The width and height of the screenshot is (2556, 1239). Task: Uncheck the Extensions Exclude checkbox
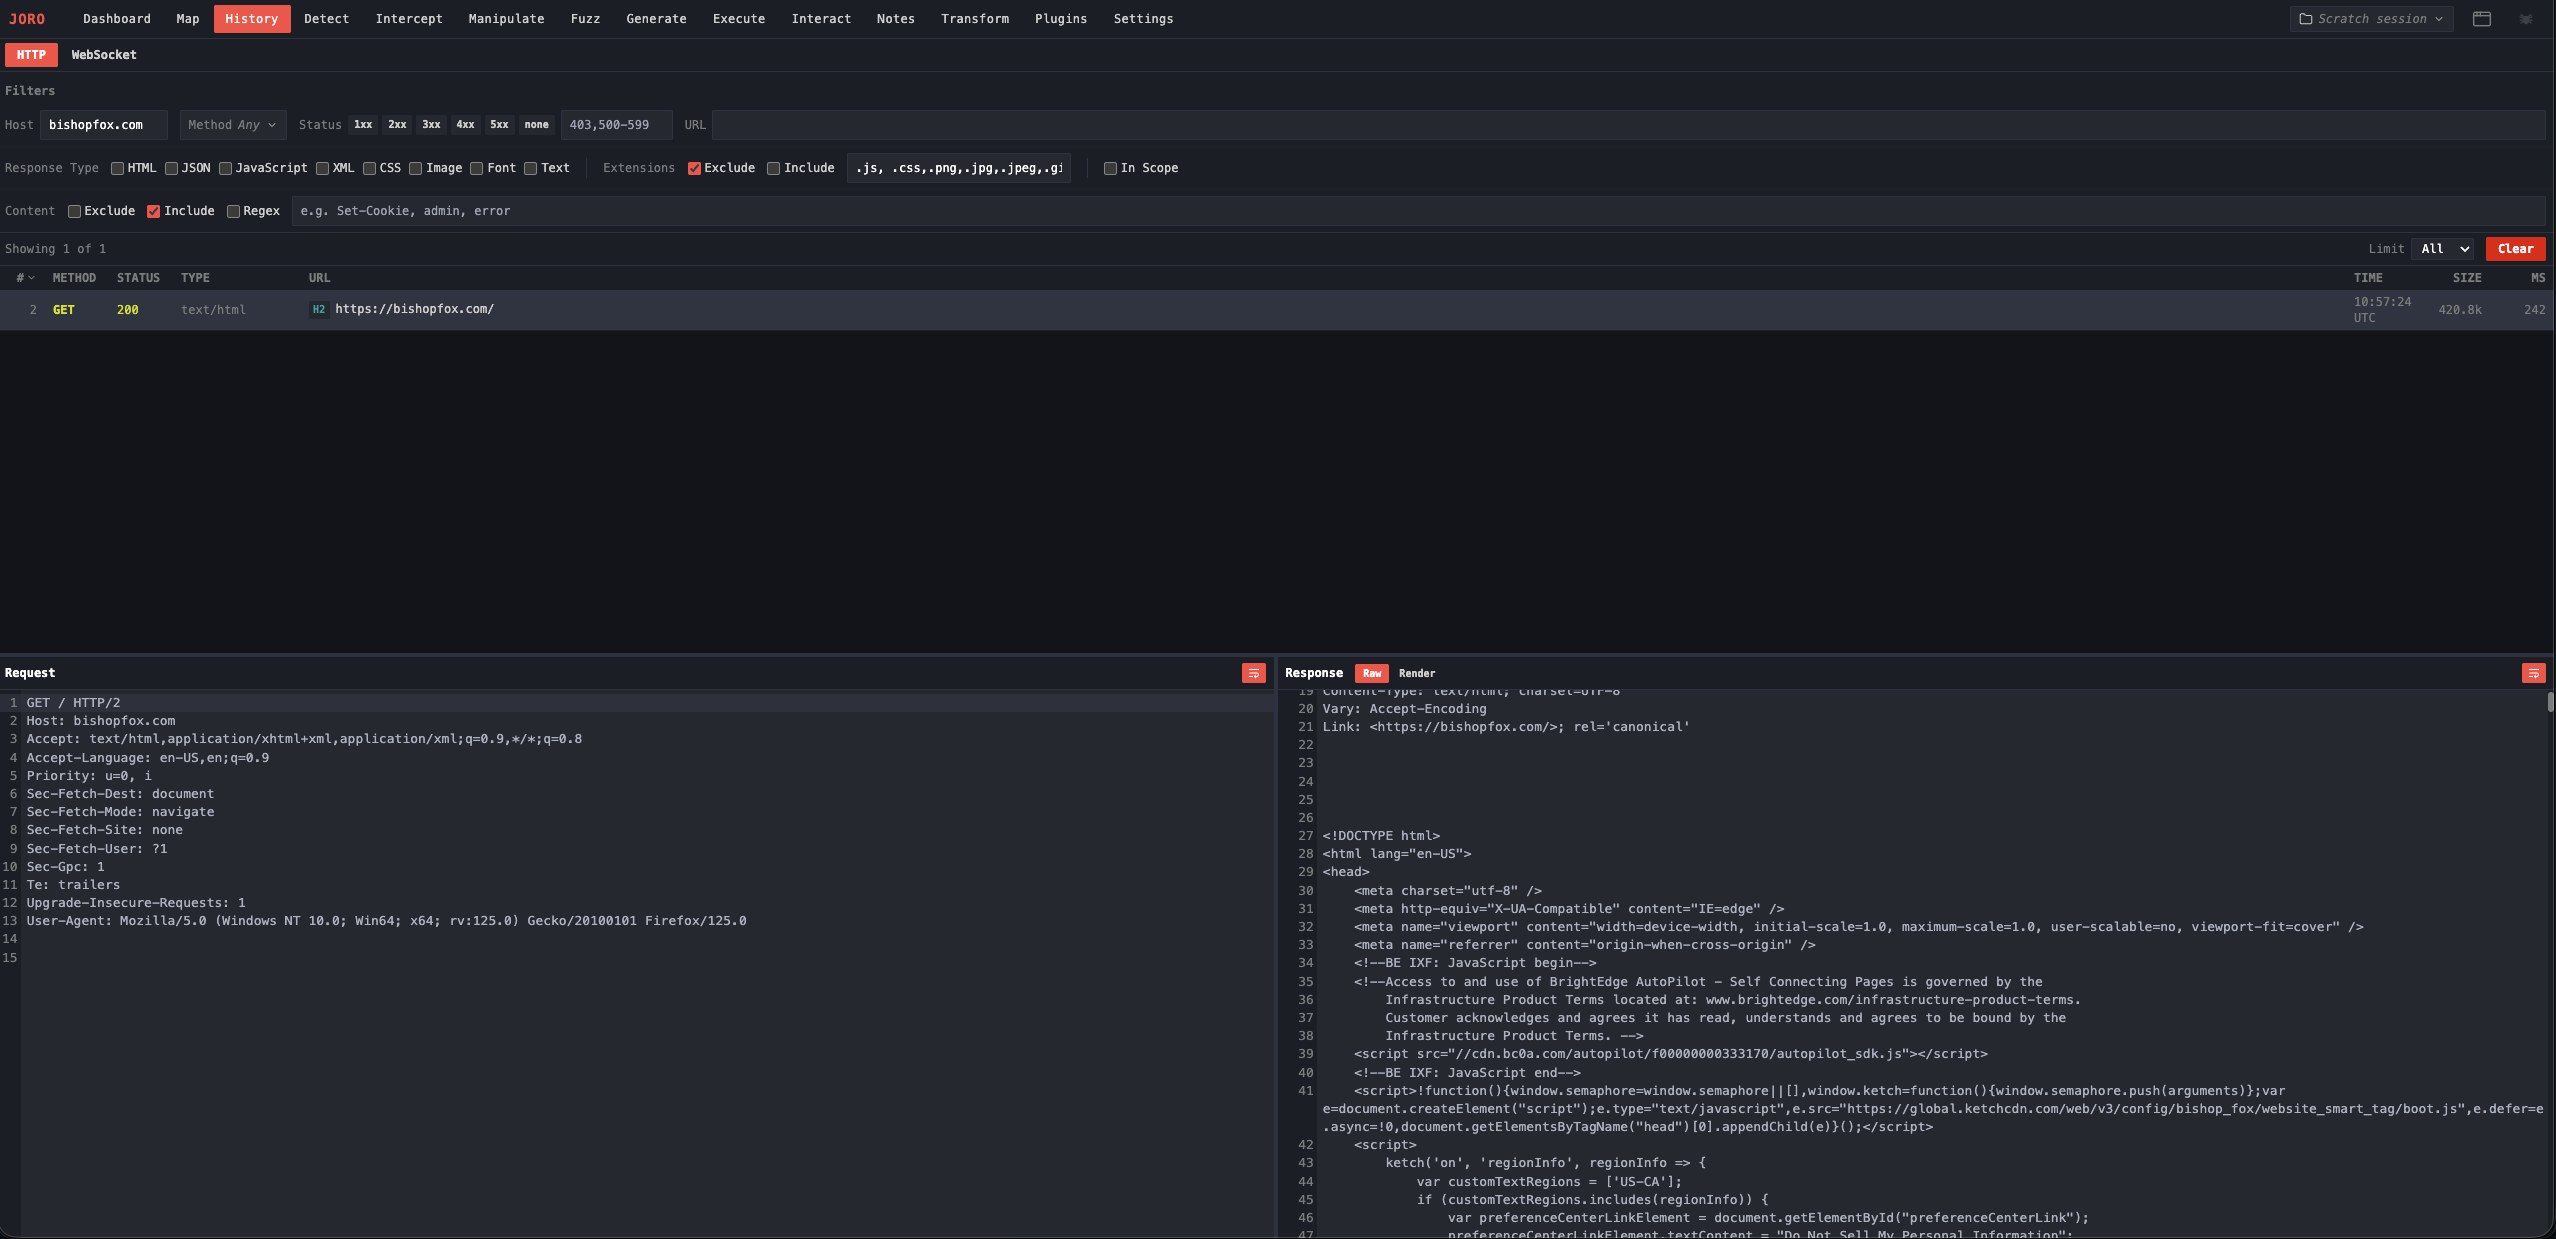pyautogui.click(x=694, y=168)
